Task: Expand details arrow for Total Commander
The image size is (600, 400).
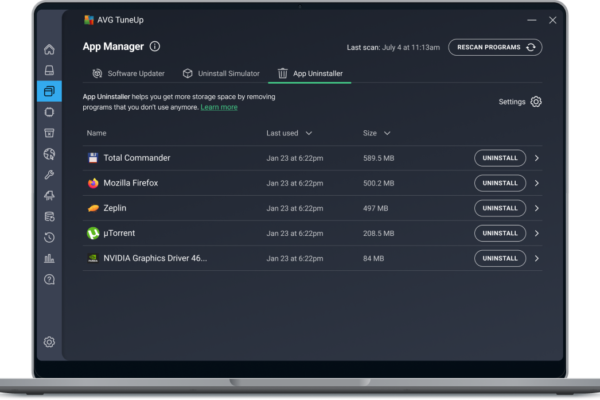Action: [x=537, y=158]
